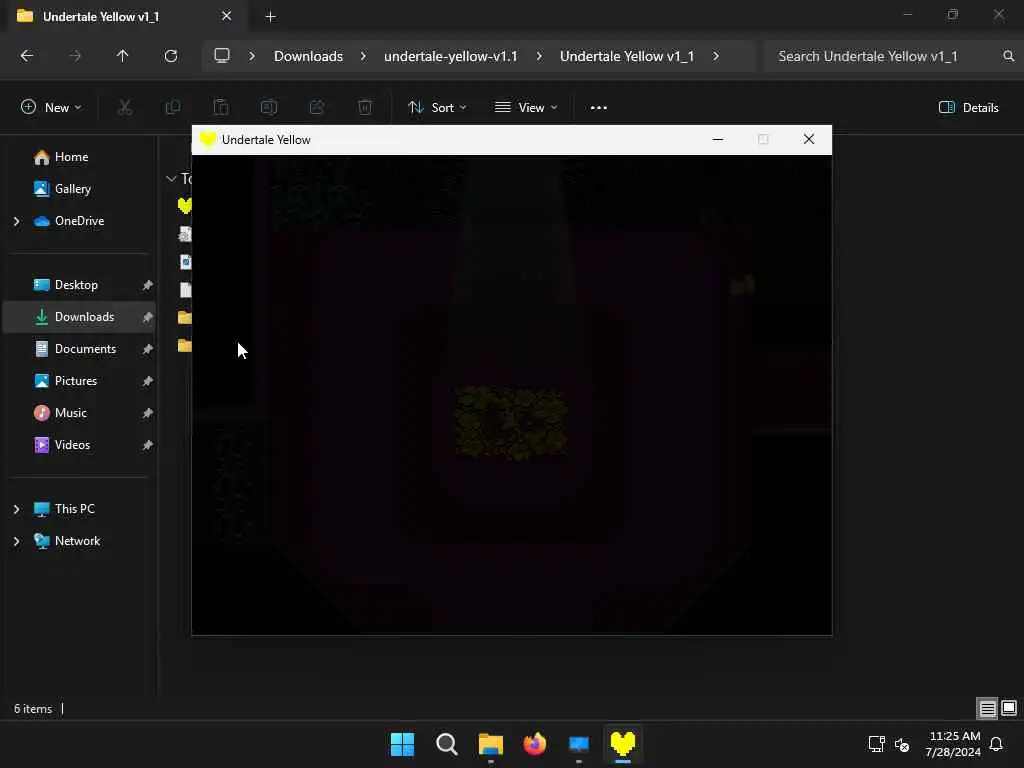Refresh the current folder
Image resolution: width=1024 pixels, height=768 pixels.
click(x=171, y=56)
